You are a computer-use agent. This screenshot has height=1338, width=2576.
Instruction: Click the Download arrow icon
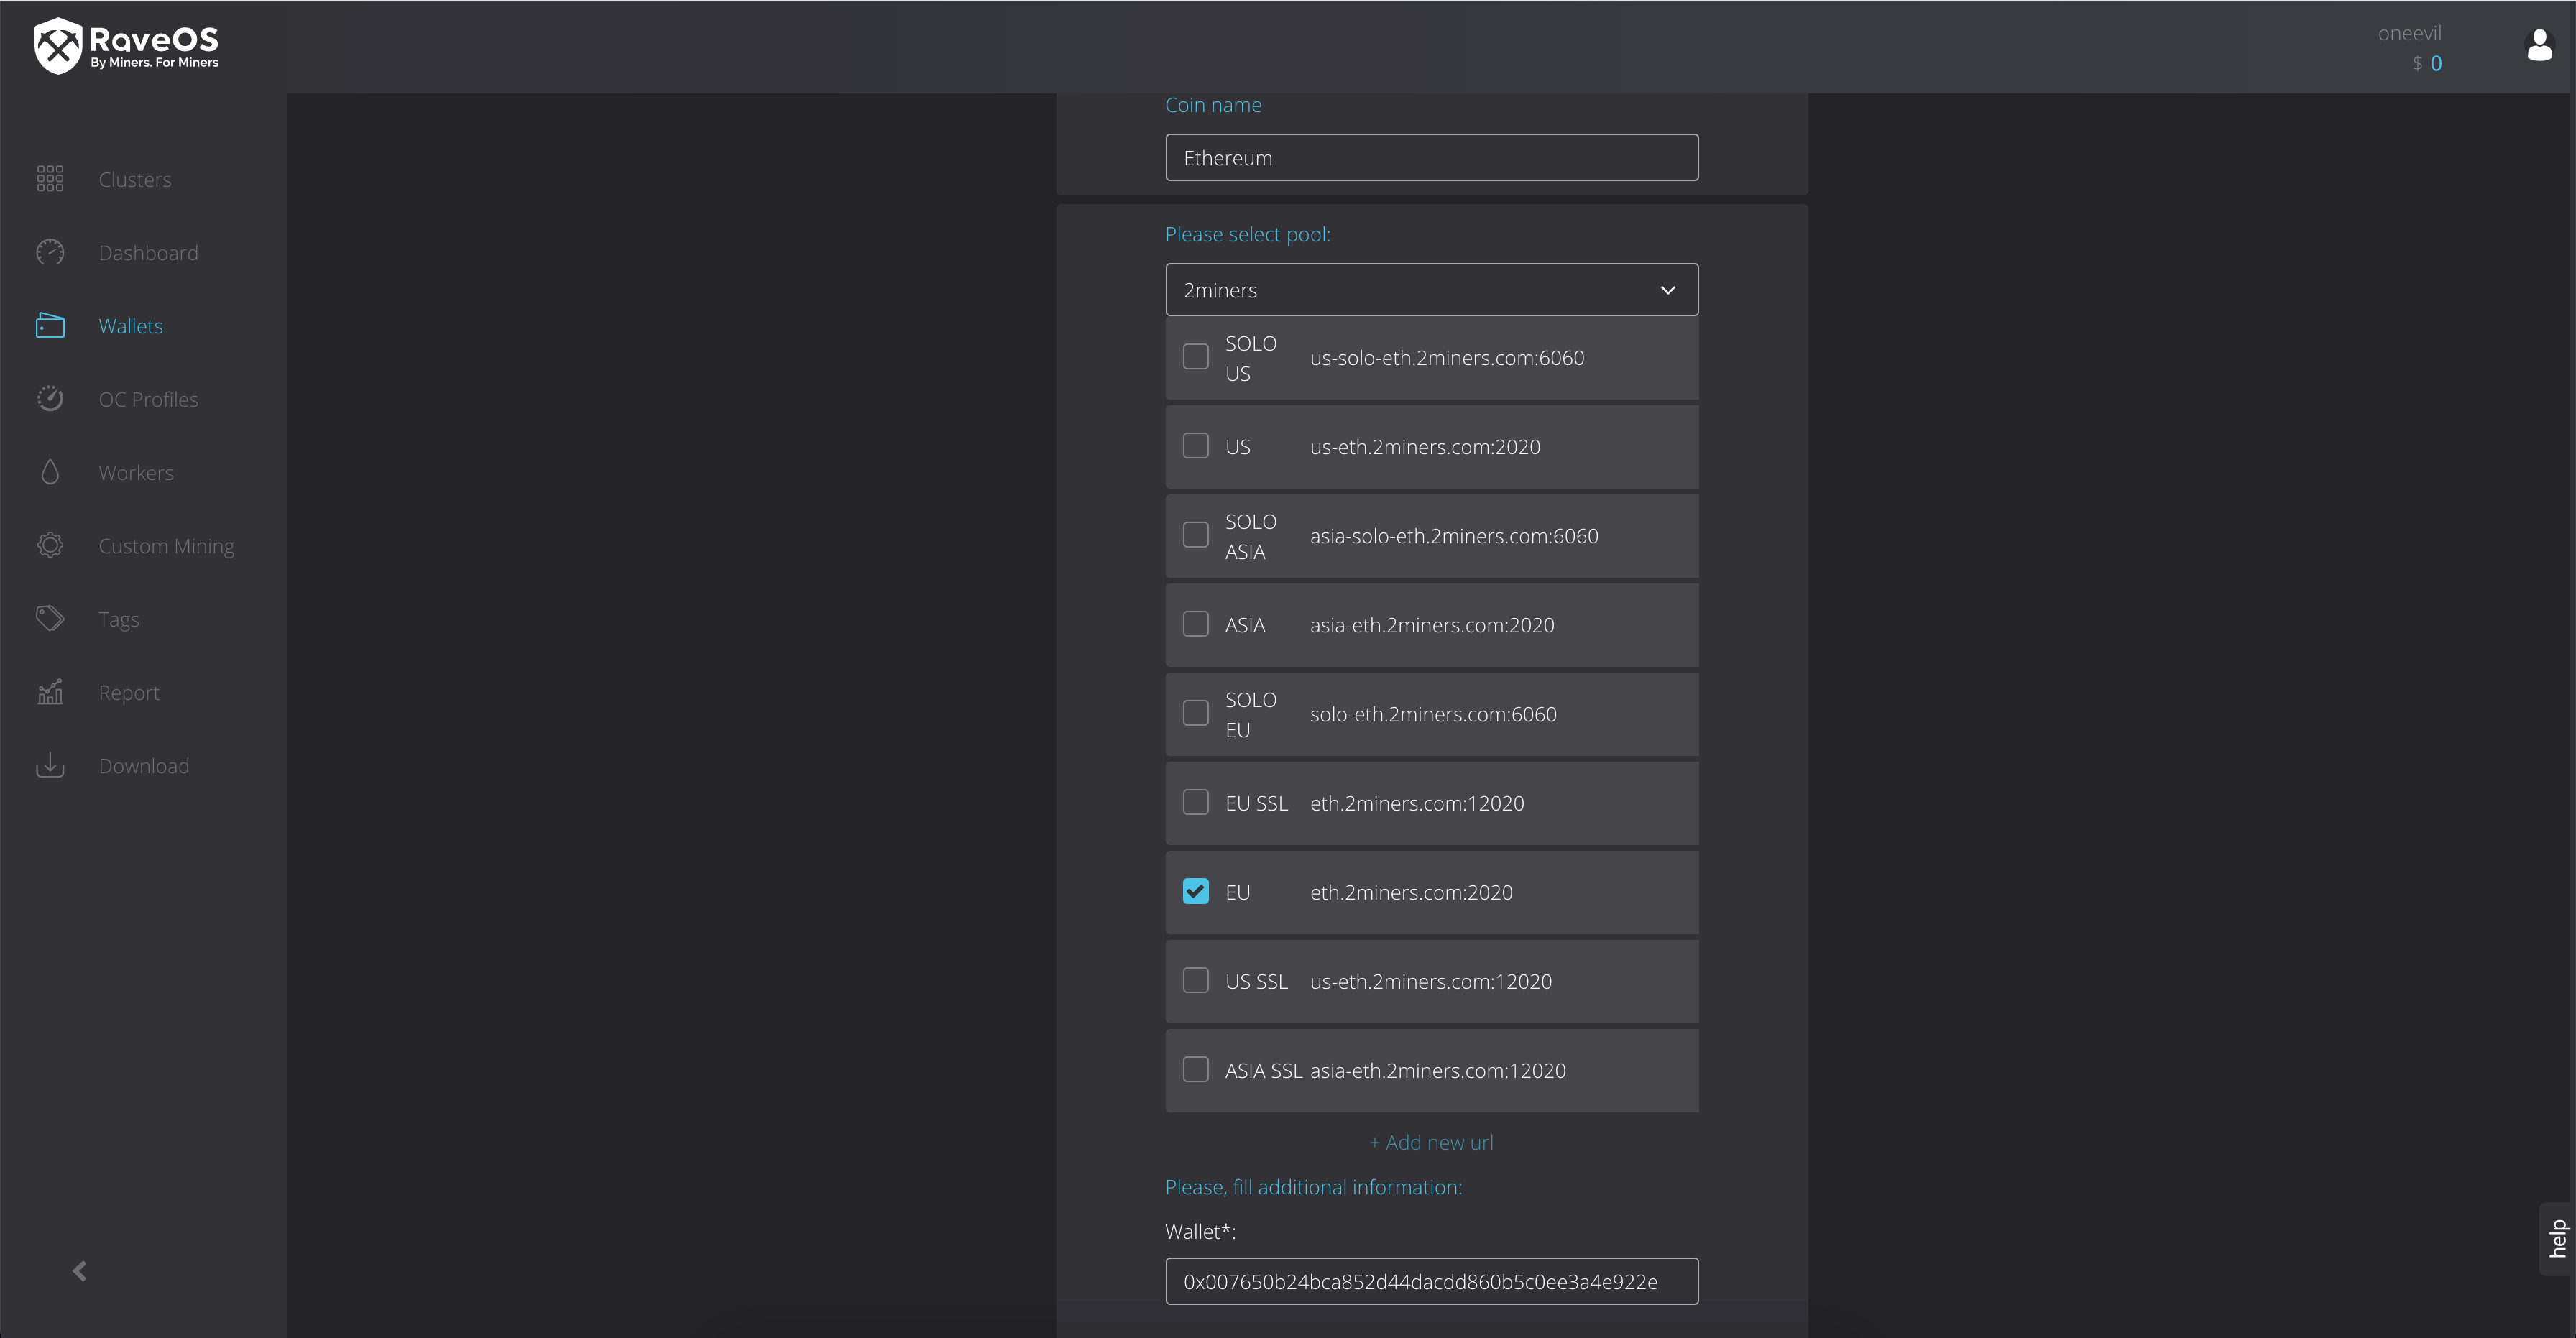(x=50, y=765)
